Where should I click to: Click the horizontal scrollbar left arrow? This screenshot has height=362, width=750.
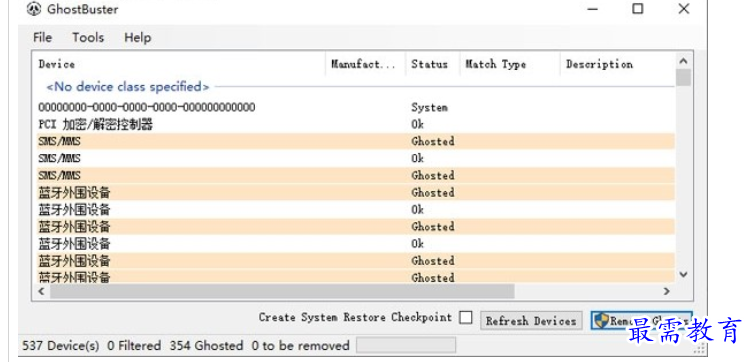point(42,291)
